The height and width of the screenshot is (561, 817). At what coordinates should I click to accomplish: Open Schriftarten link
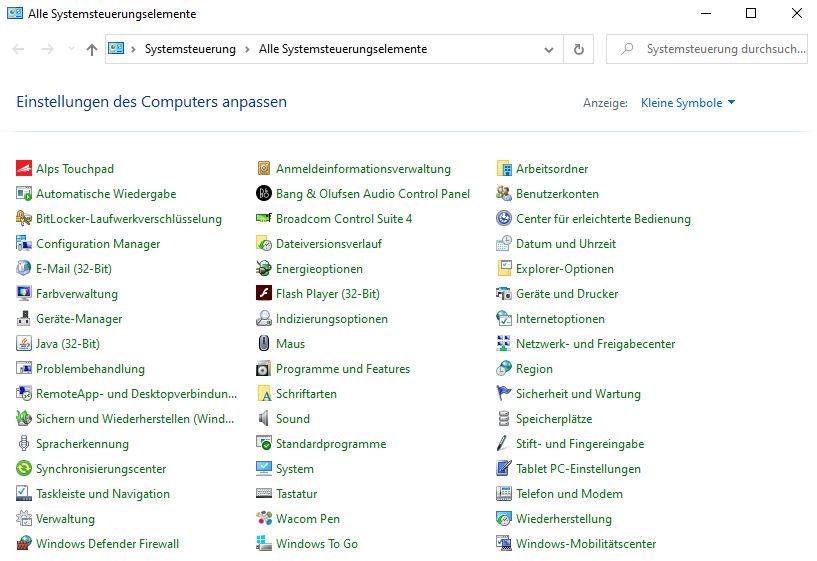pyautogui.click(x=306, y=394)
